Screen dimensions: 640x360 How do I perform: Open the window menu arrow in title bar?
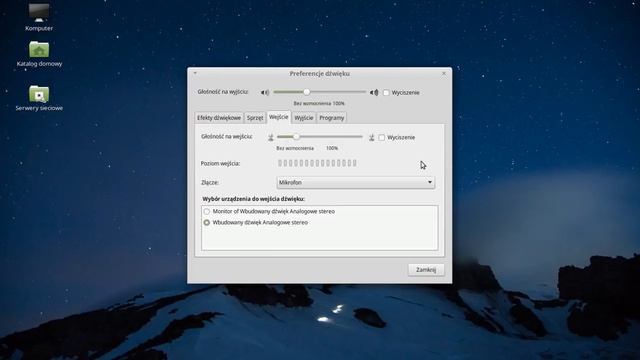point(195,73)
